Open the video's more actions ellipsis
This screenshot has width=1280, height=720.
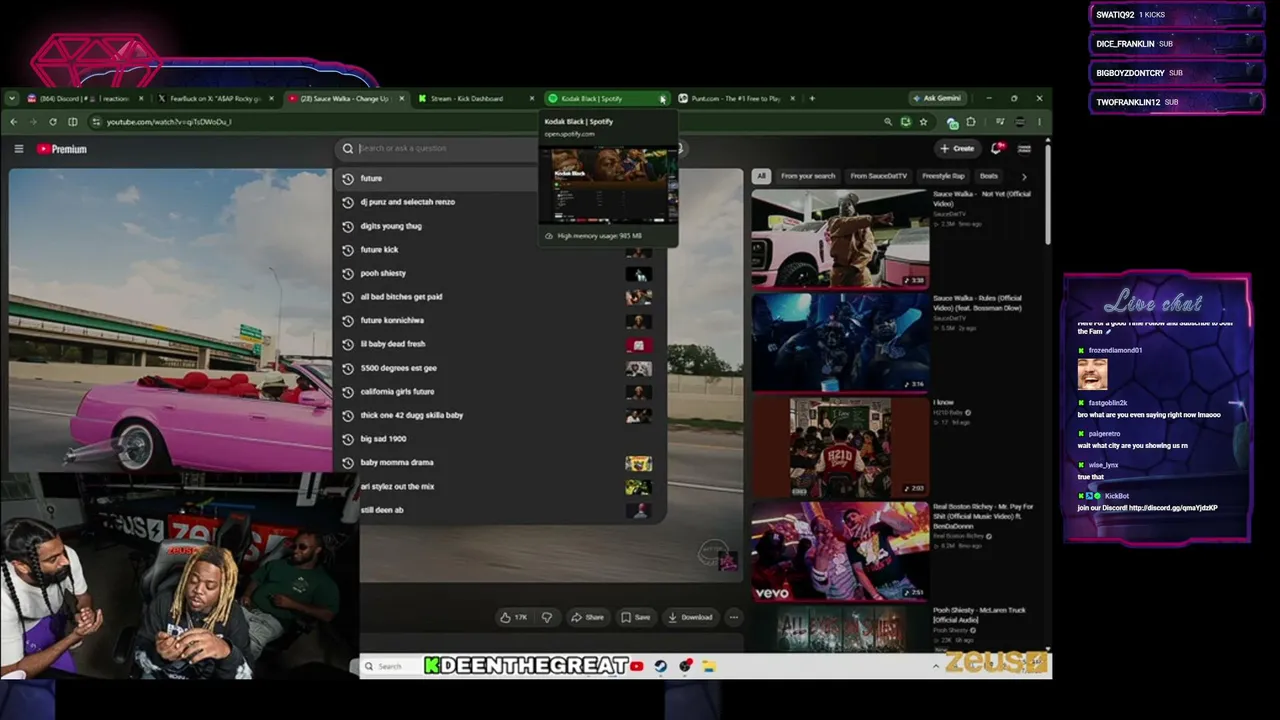point(733,617)
